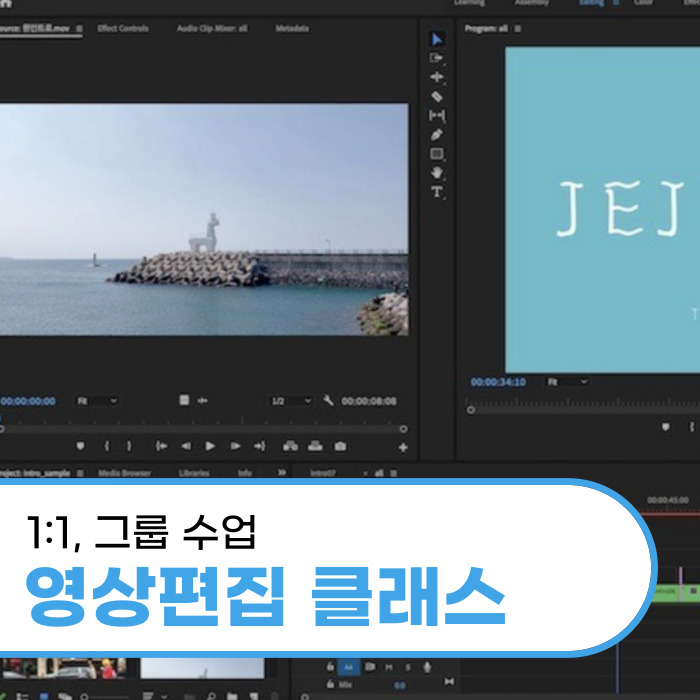Screen dimensions: 700x700
Task: Switch to the Effect Controls tab
Action: (123, 29)
